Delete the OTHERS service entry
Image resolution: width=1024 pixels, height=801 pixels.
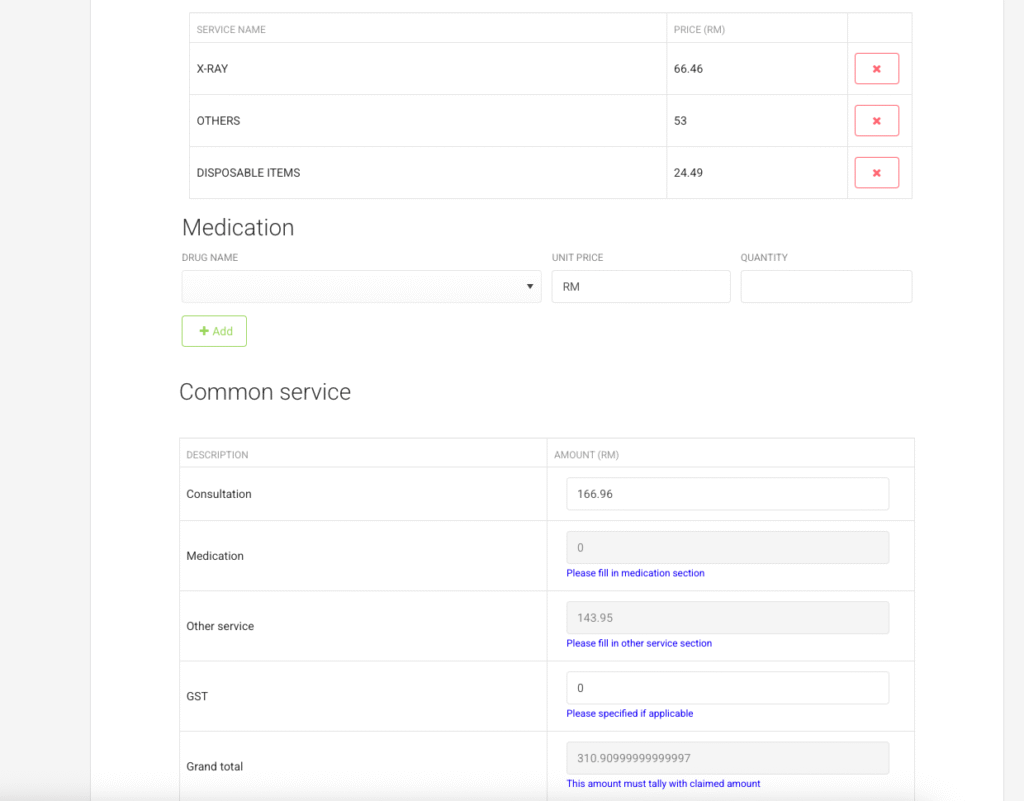tap(876, 121)
